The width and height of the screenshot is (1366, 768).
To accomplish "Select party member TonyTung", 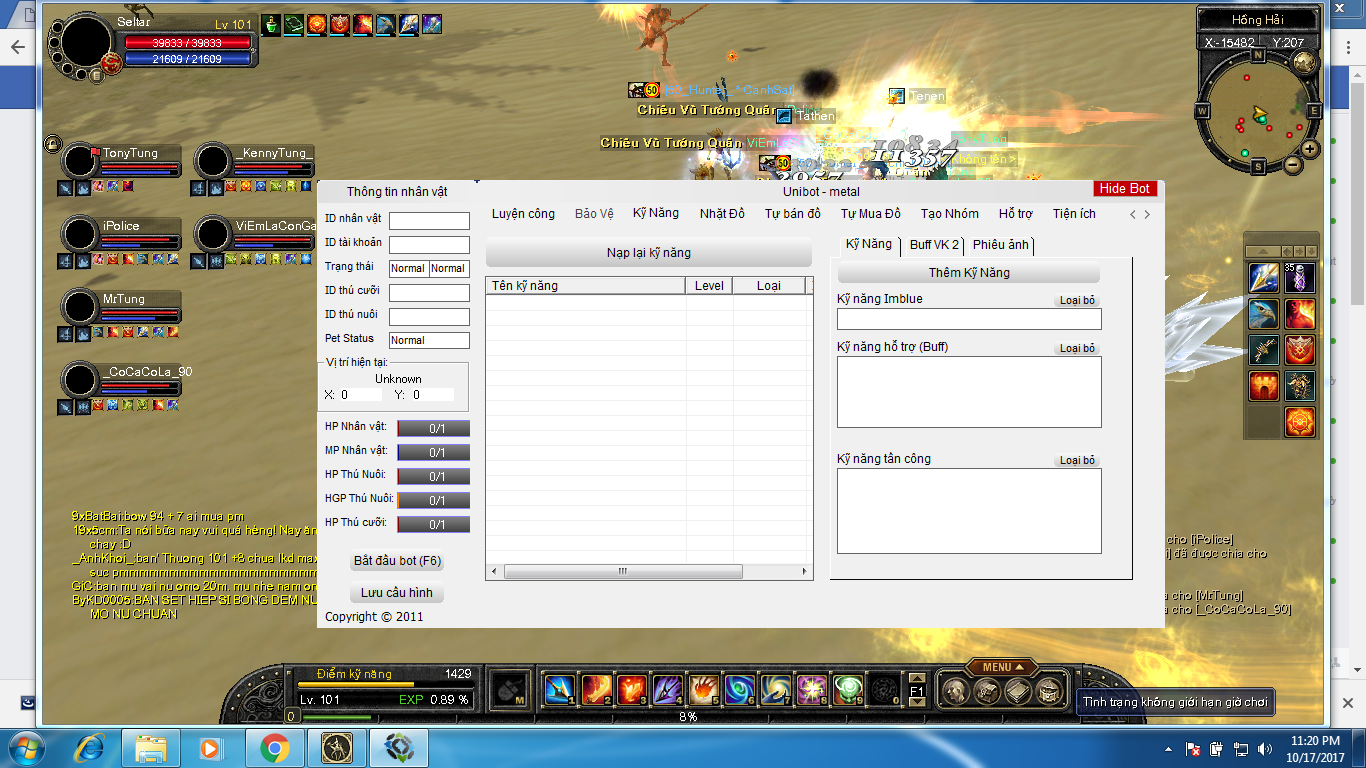I will (122, 162).
